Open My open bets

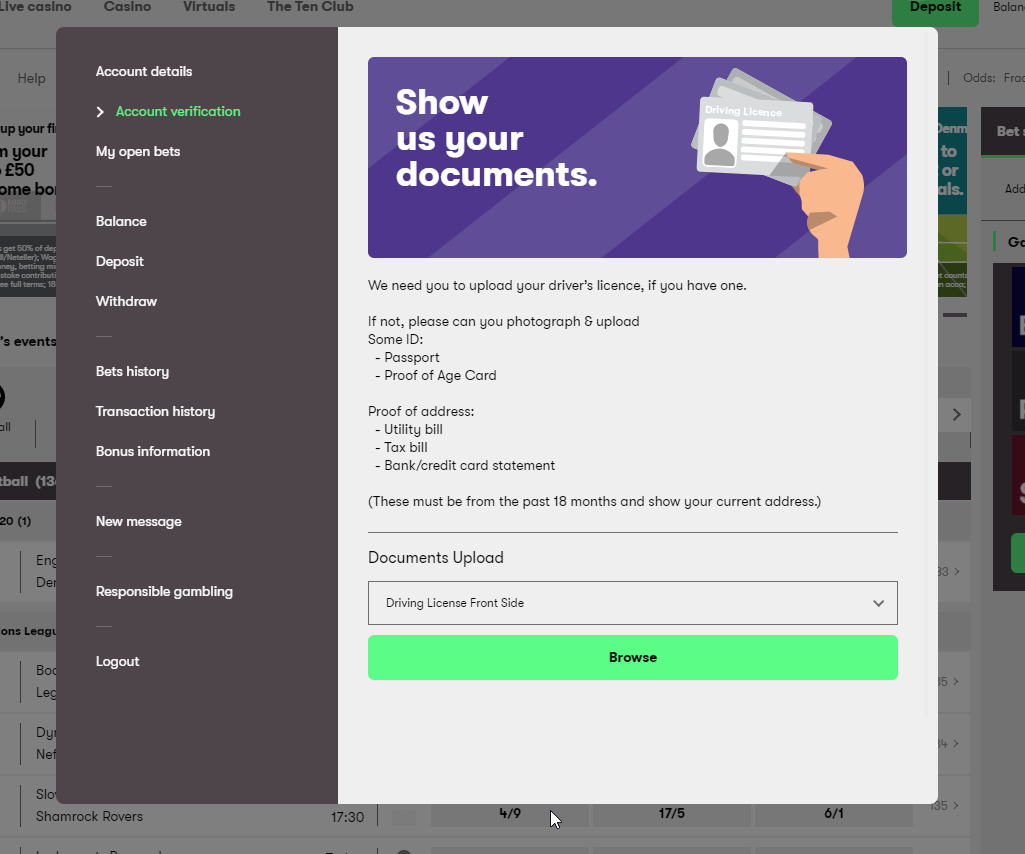pyautogui.click(x=138, y=152)
